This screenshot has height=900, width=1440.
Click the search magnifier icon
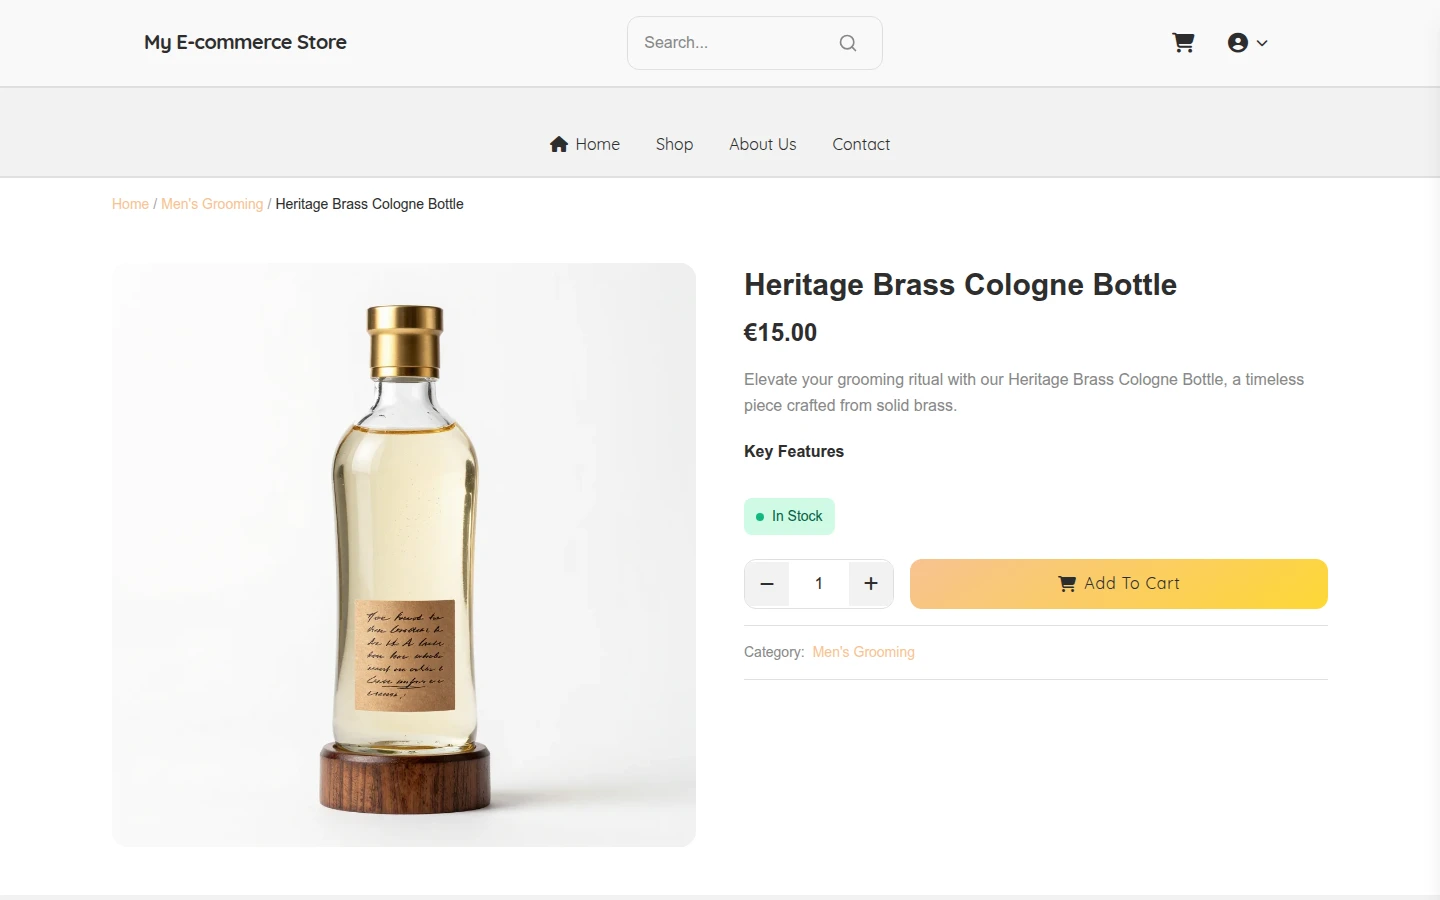pyautogui.click(x=848, y=43)
